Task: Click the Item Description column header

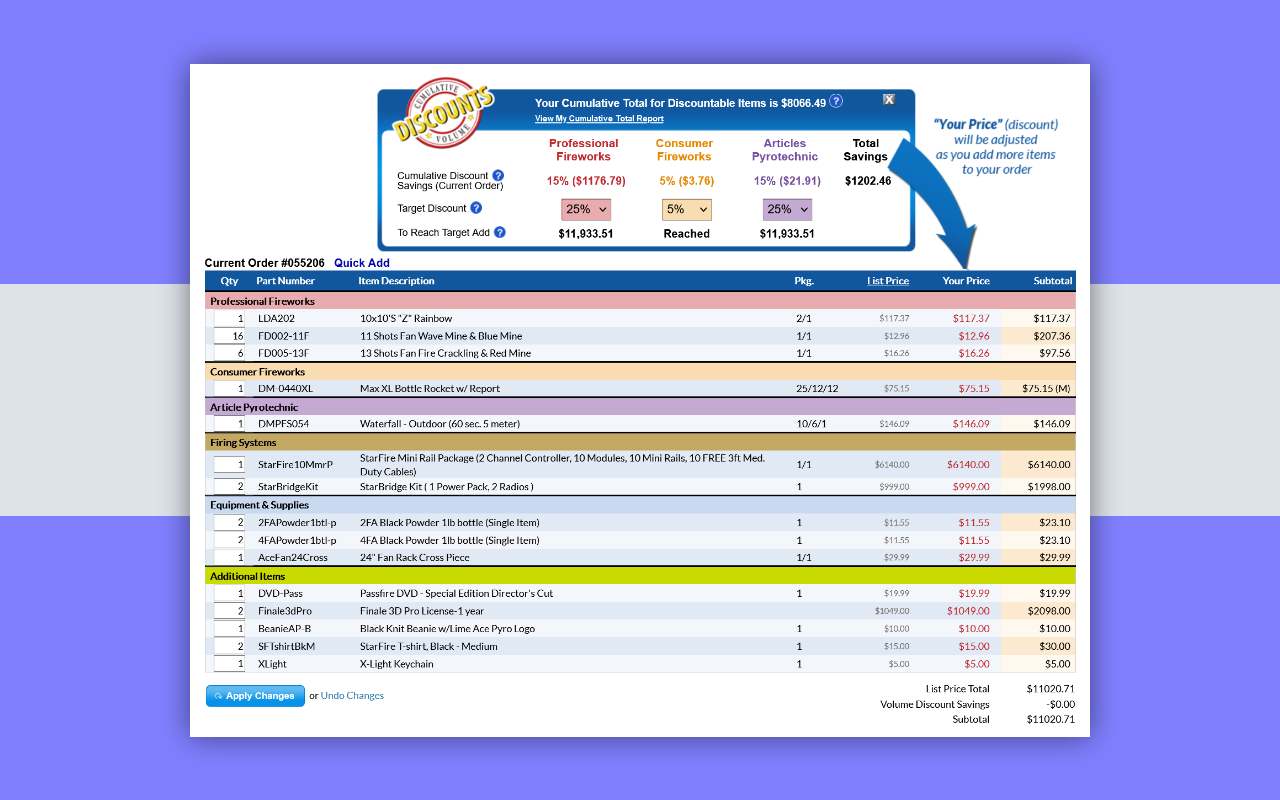Action: point(397,281)
